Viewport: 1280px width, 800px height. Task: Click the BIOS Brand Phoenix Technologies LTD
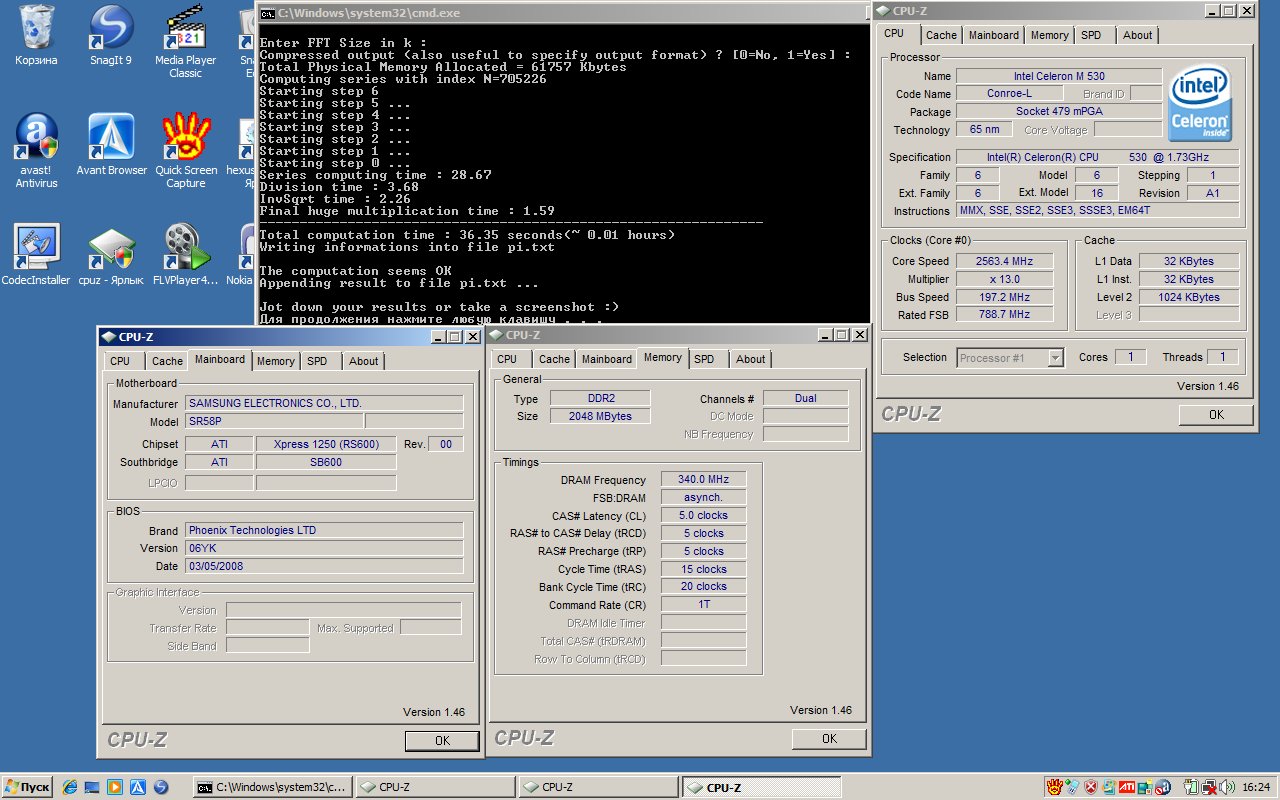[x=324, y=530]
